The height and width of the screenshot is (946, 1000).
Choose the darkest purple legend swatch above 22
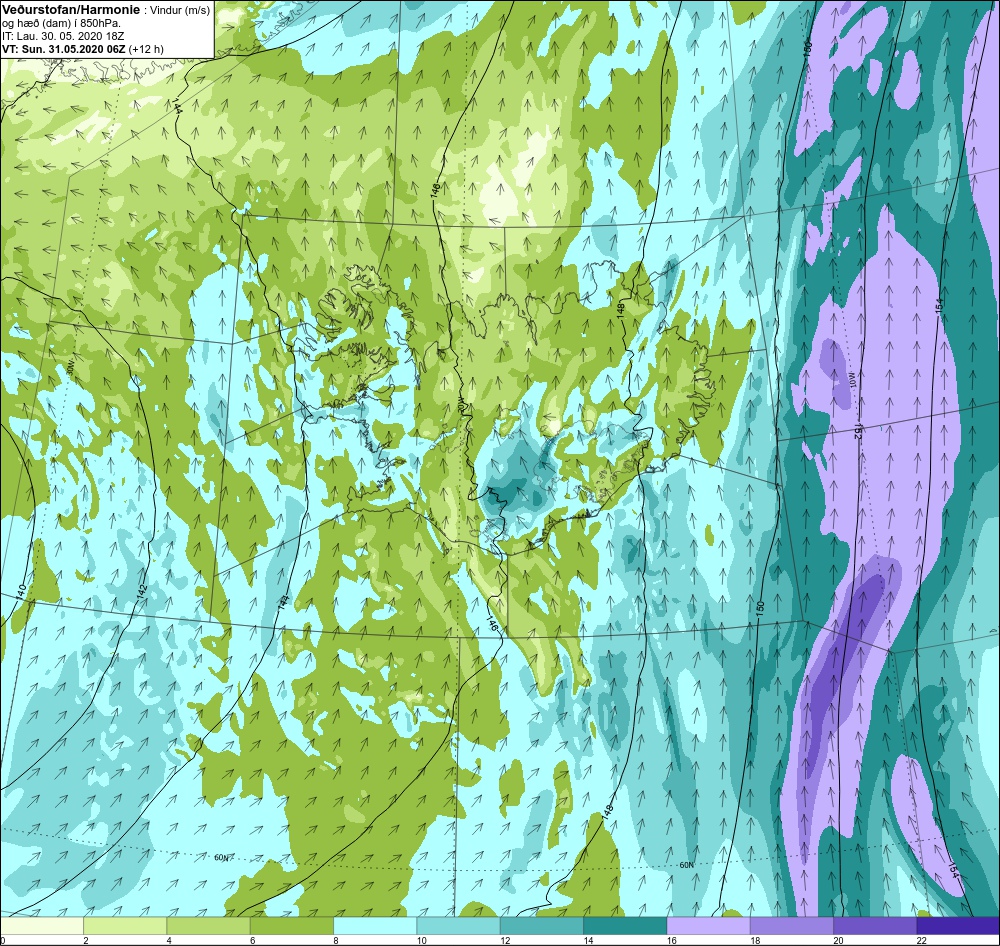pyautogui.click(x=958, y=925)
